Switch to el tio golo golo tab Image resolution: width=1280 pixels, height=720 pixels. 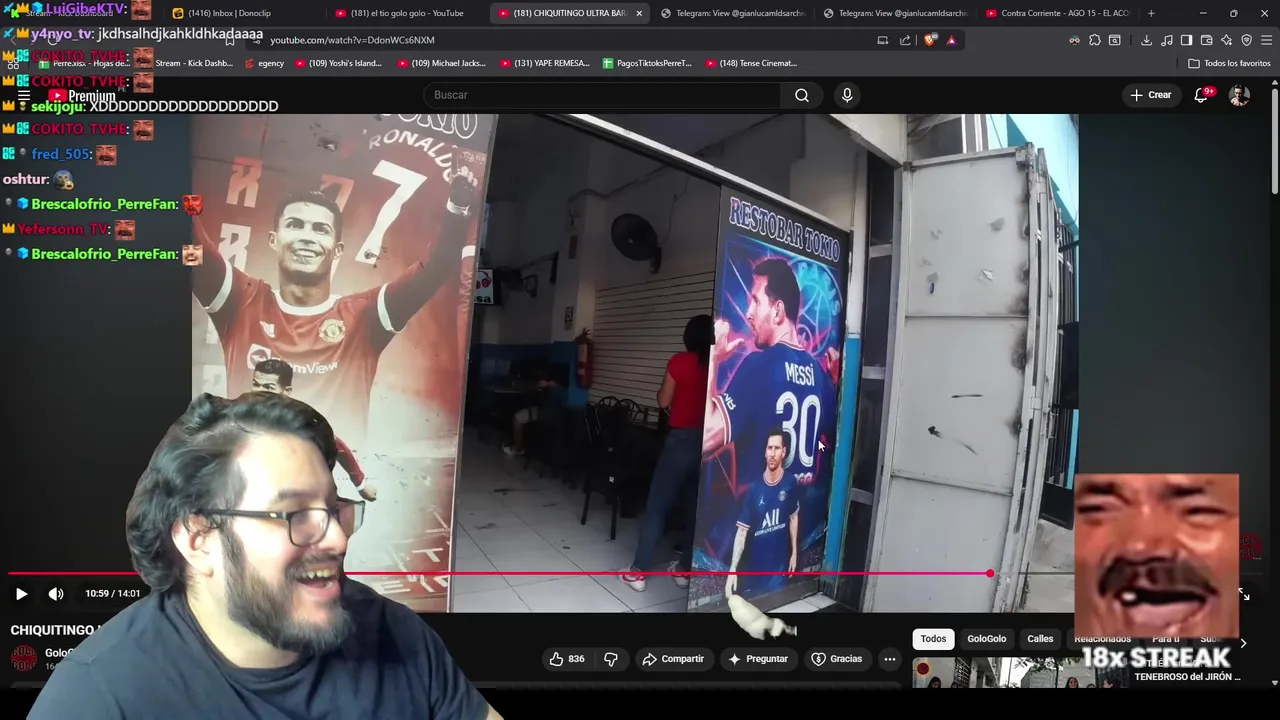405,13
